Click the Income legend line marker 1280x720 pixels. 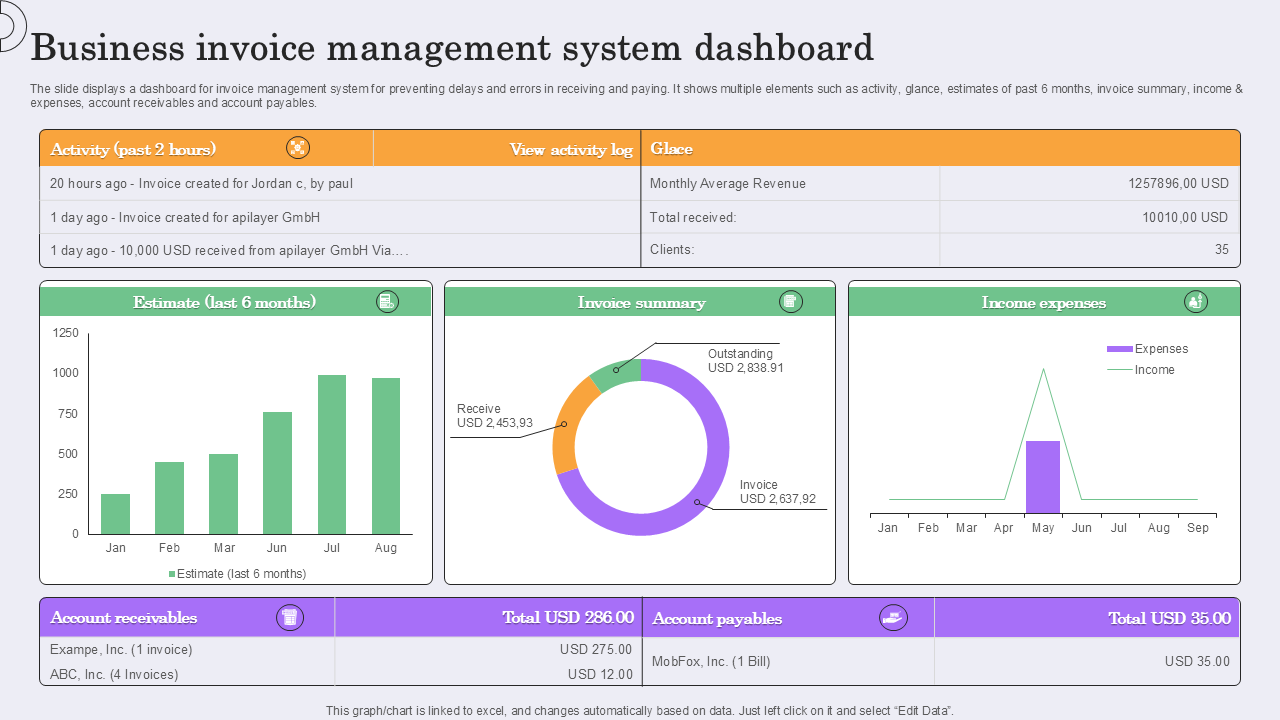(1119, 370)
